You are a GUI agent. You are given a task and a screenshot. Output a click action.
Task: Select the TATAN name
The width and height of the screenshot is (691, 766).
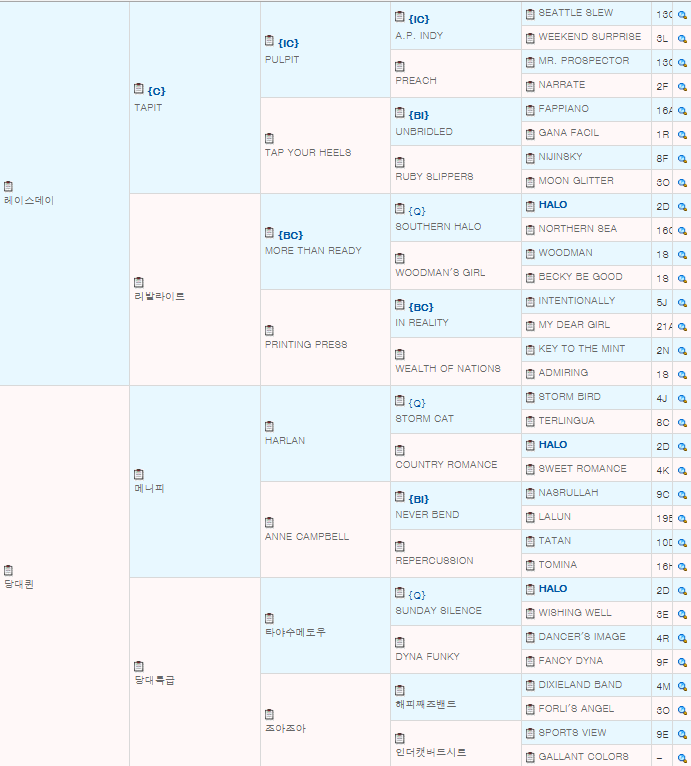click(555, 540)
